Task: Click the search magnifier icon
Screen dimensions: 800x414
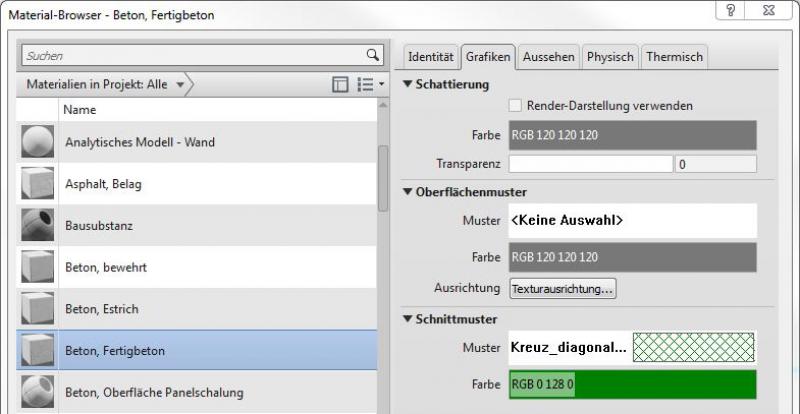Action: tap(372, 56)
